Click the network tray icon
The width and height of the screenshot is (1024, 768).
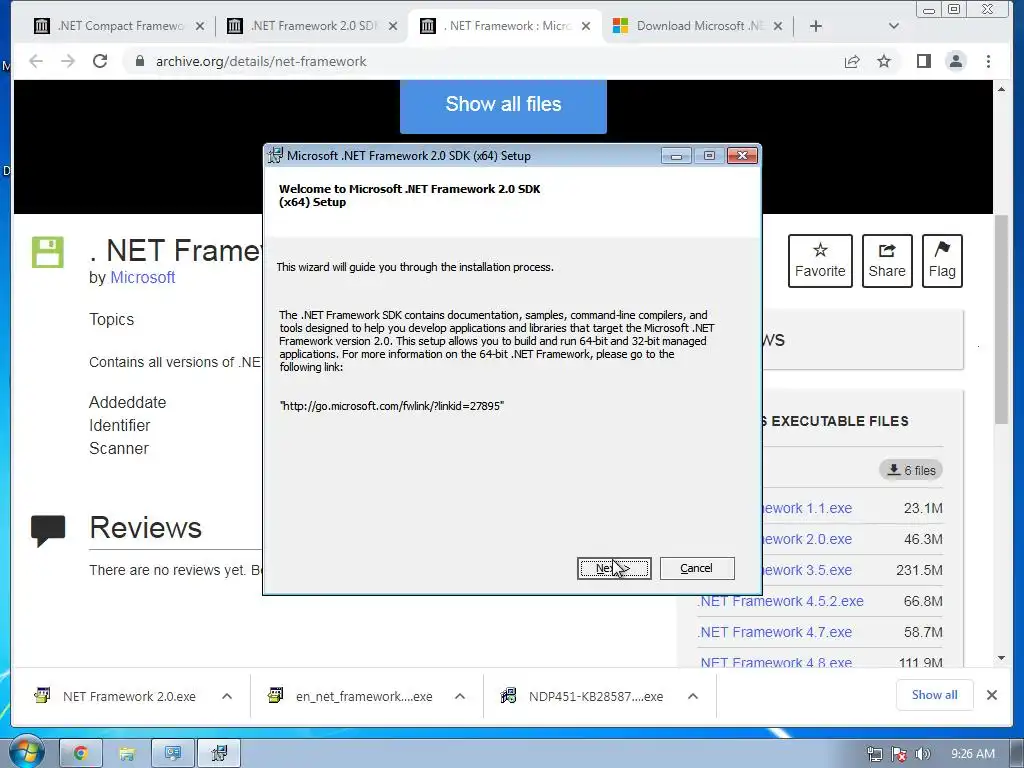point(874,754)
